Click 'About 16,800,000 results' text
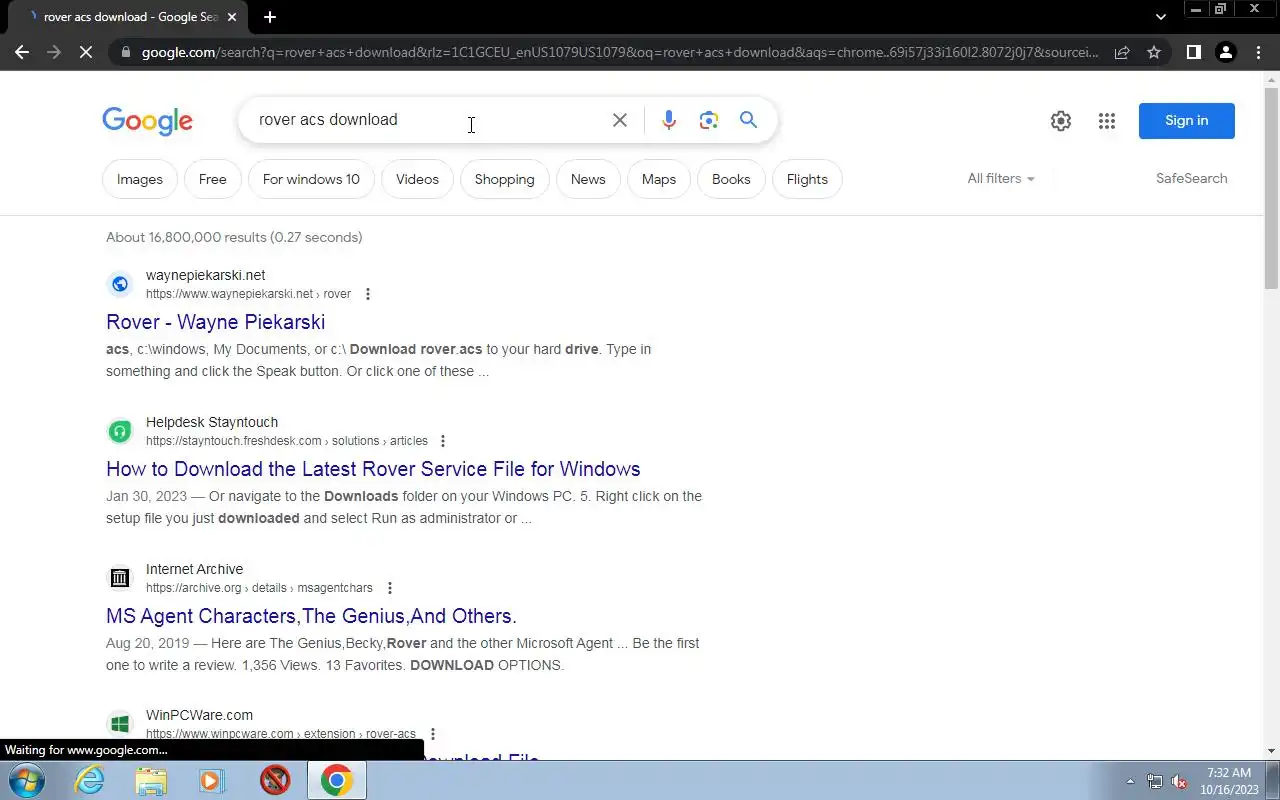The height and width of the screenshot is (800, 1280). 185,237
